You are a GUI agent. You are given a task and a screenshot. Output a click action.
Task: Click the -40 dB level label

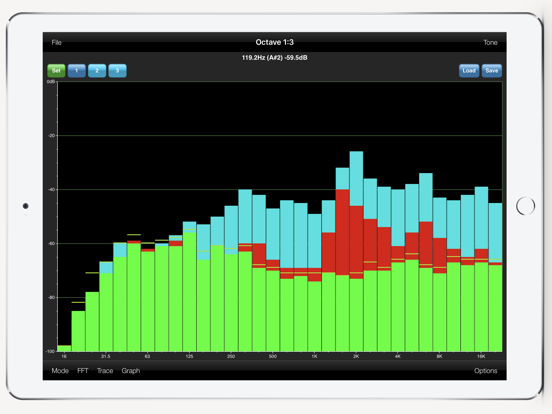[52, 189]
